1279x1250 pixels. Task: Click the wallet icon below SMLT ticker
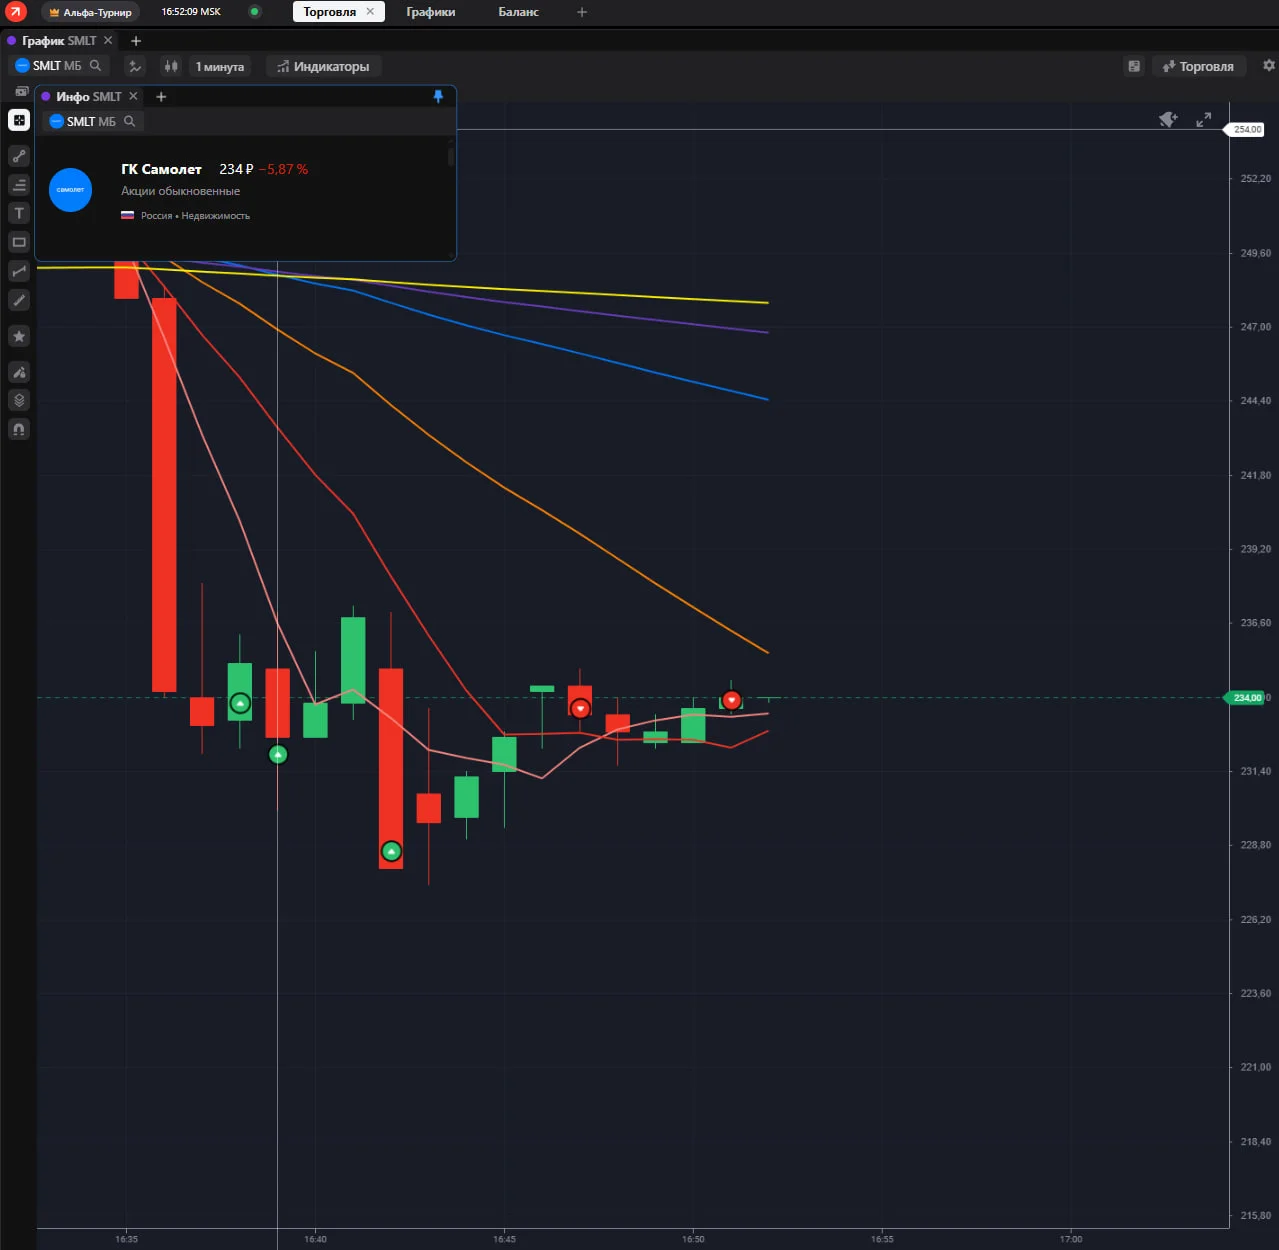click(x=21, y=91)
